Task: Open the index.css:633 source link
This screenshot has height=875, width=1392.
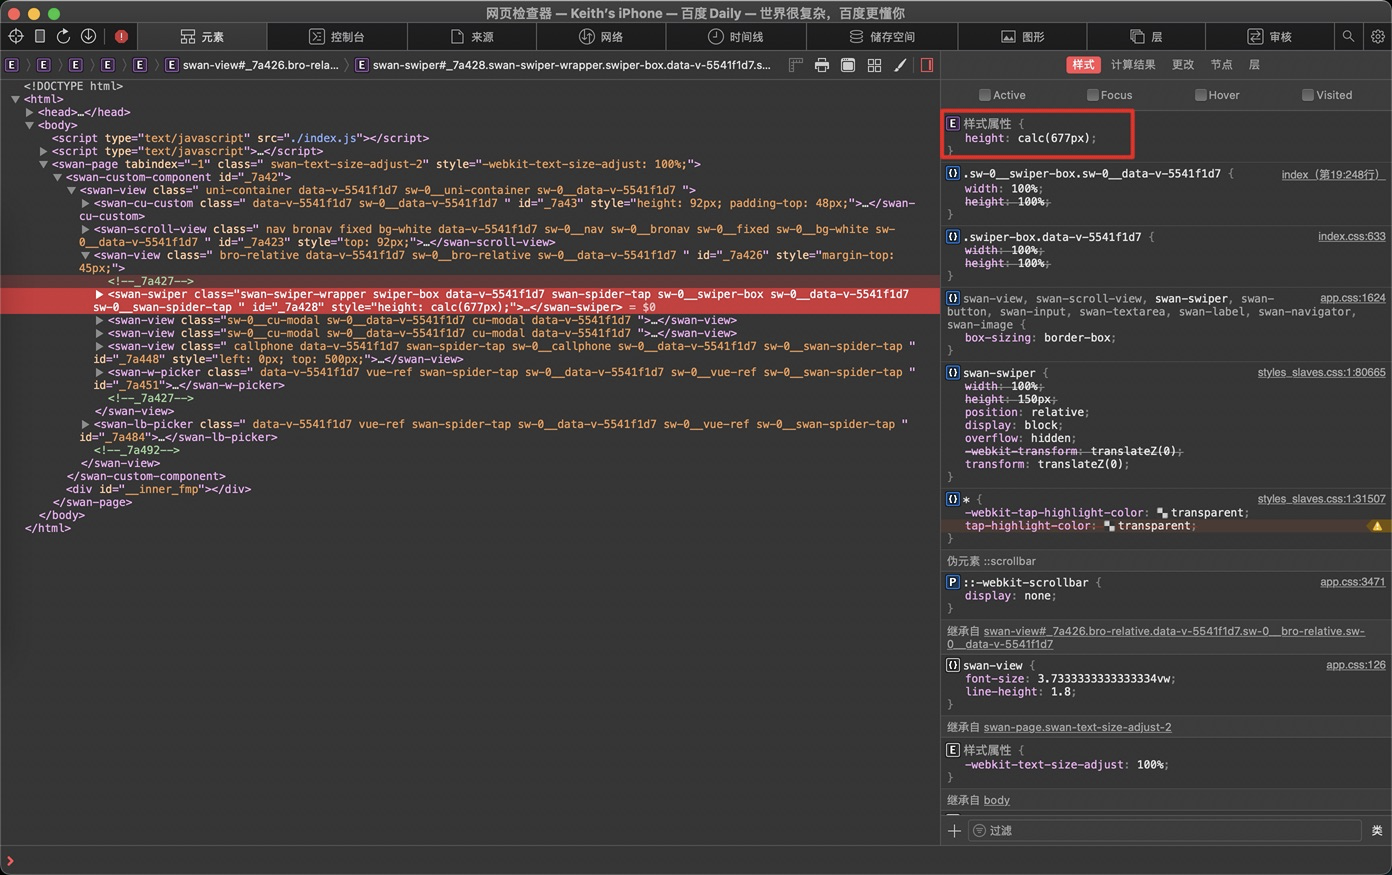Action: point(1352,237)
